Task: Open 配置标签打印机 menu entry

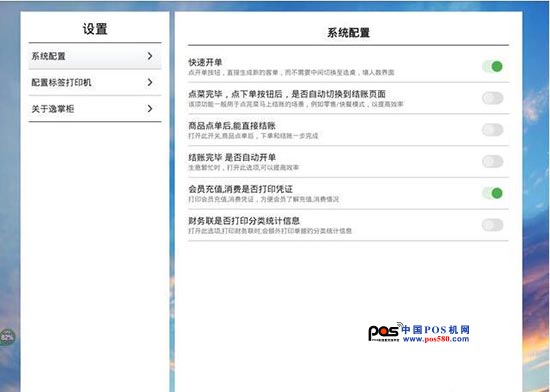Action: [x=95, y=82]
